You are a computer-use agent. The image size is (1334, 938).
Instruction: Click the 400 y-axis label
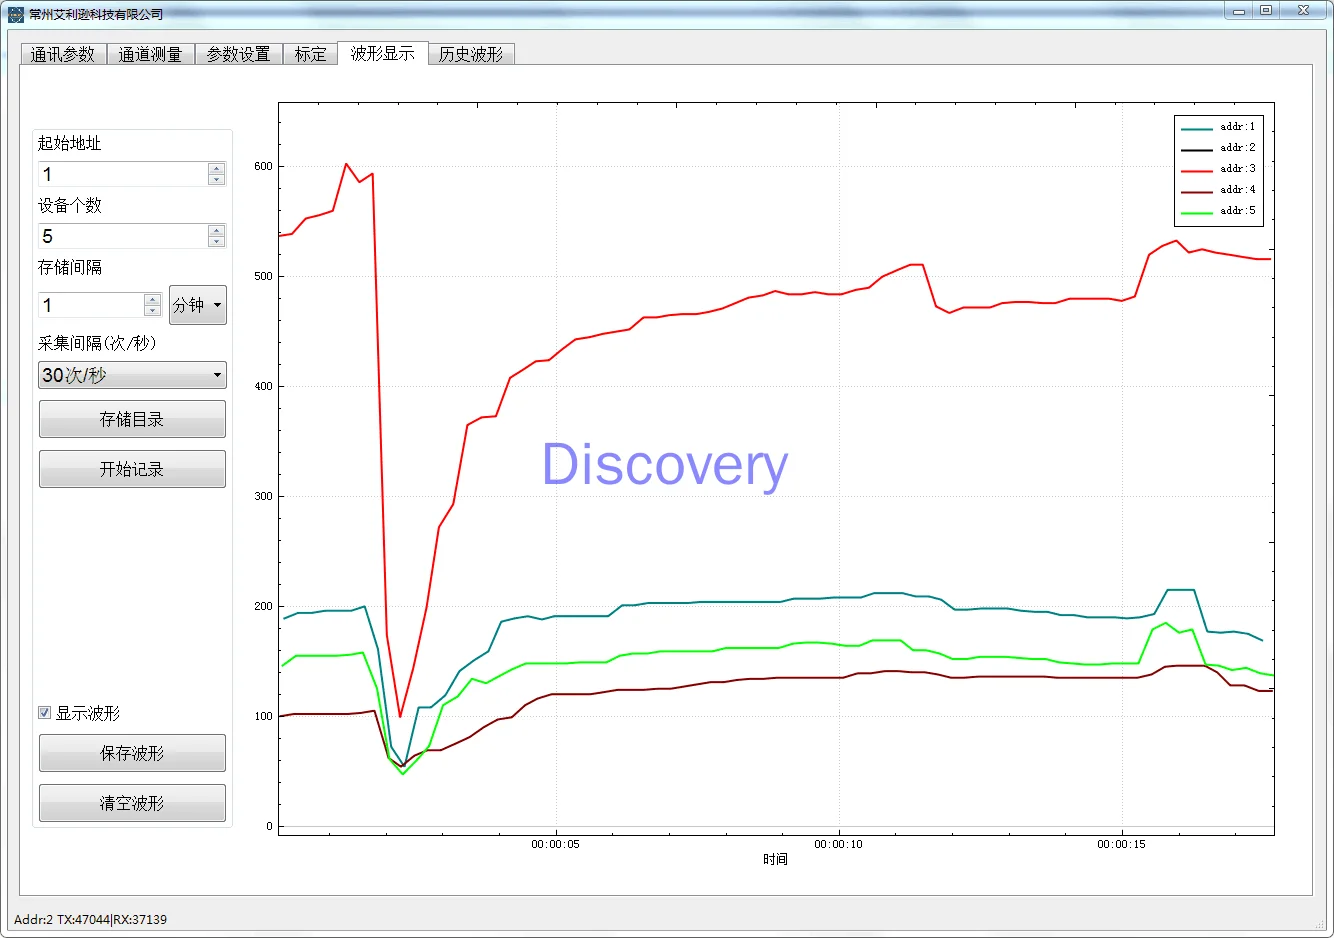click(263, 387)
